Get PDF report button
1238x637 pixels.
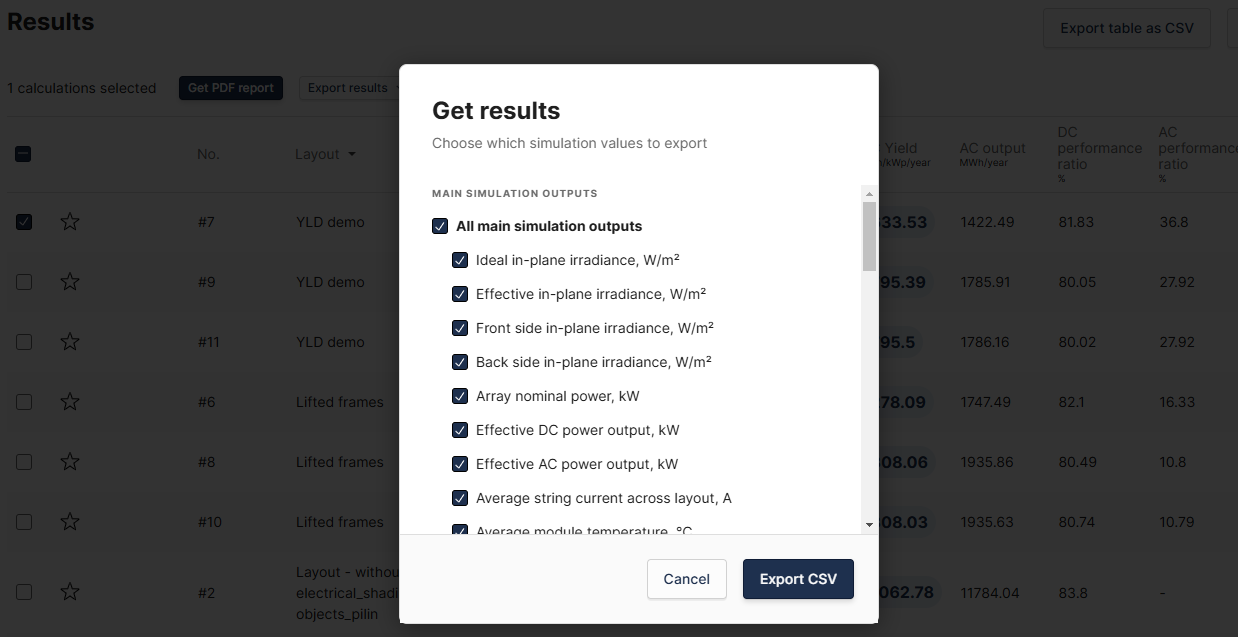(231, 88)
